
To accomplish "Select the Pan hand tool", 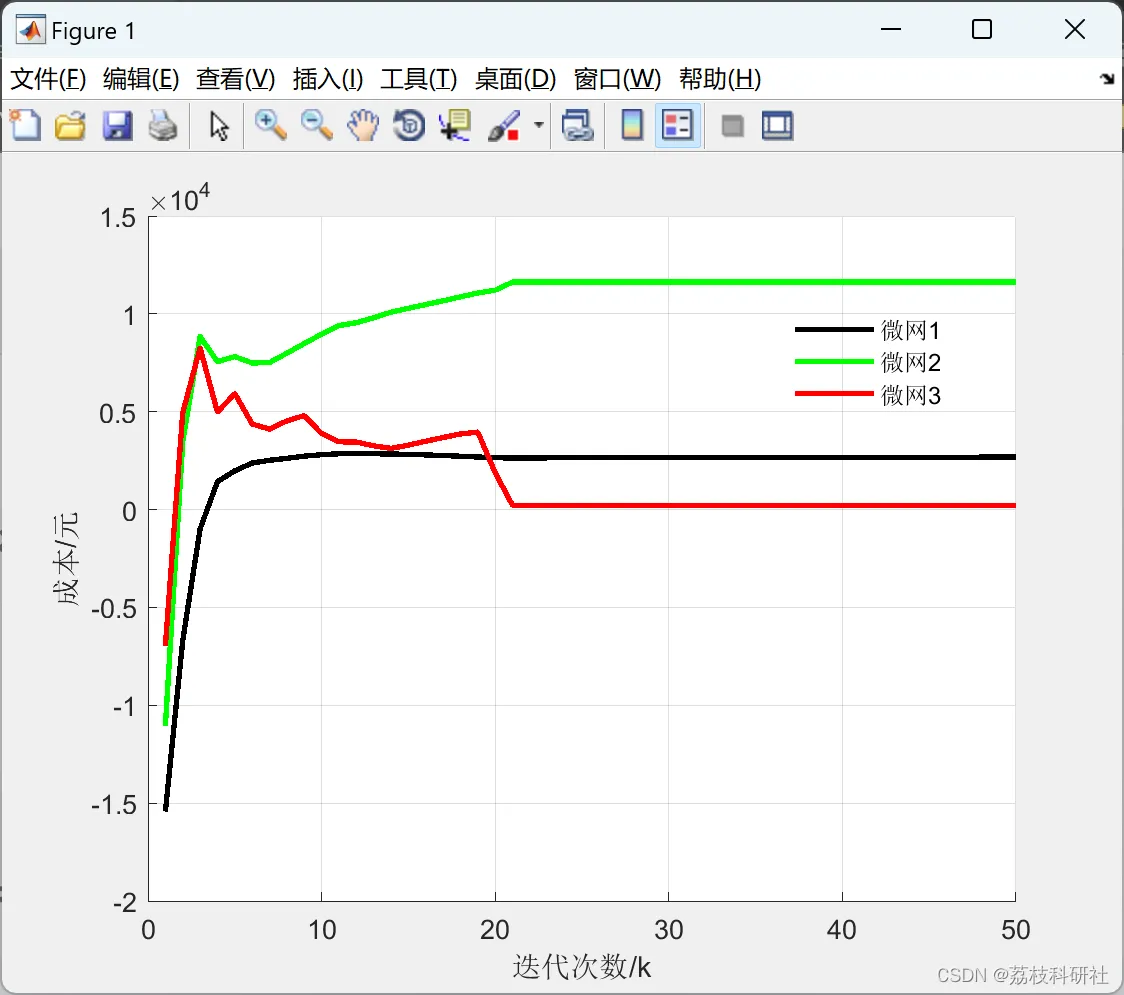I will [x=363, y=125].
